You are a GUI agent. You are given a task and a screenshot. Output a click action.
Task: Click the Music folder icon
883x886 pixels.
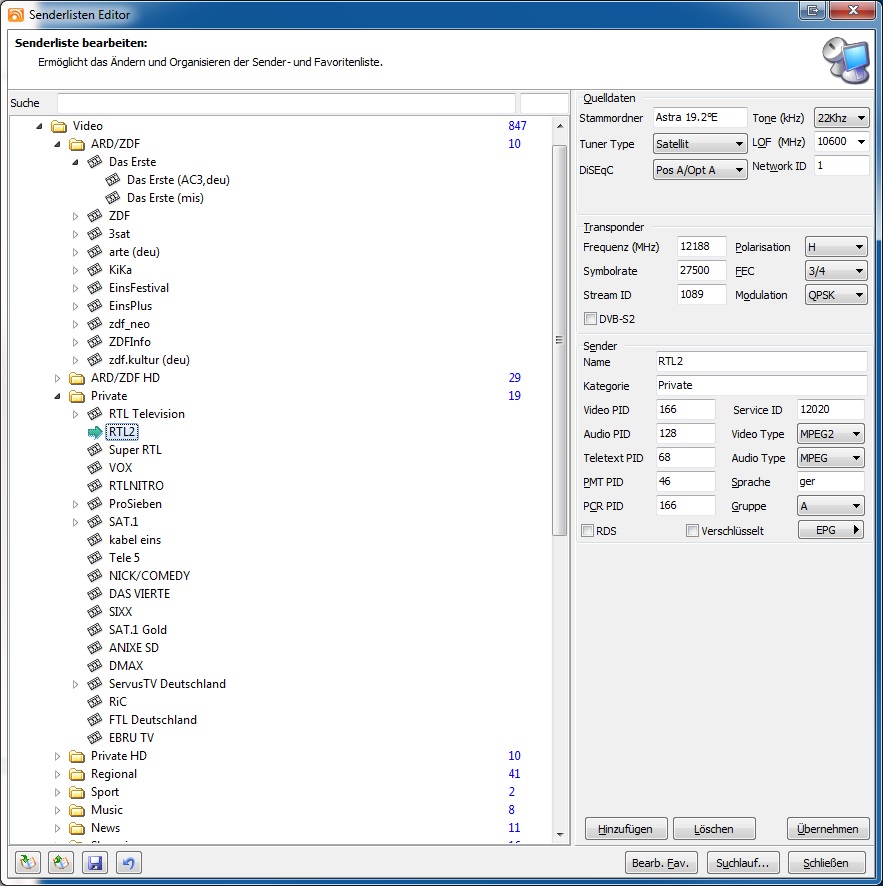pos(77,810)
